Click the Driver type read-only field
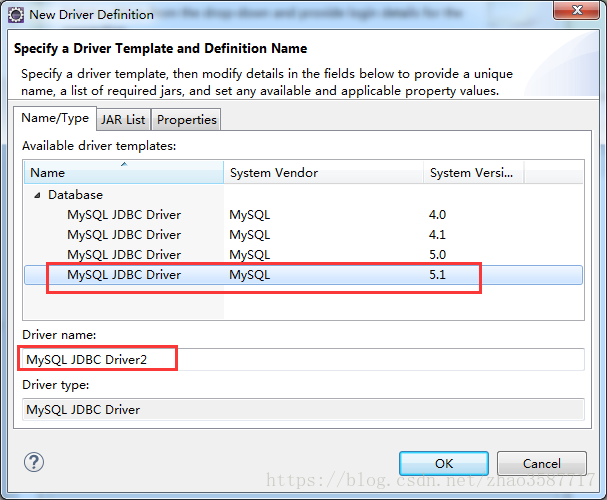Image resolution: width=607 pixels, height=500 pixels. [304, 409]
